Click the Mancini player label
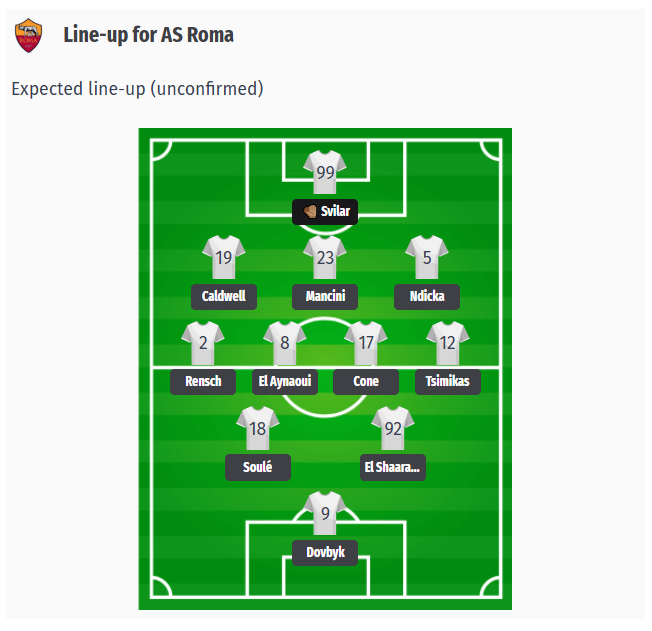 325,297
